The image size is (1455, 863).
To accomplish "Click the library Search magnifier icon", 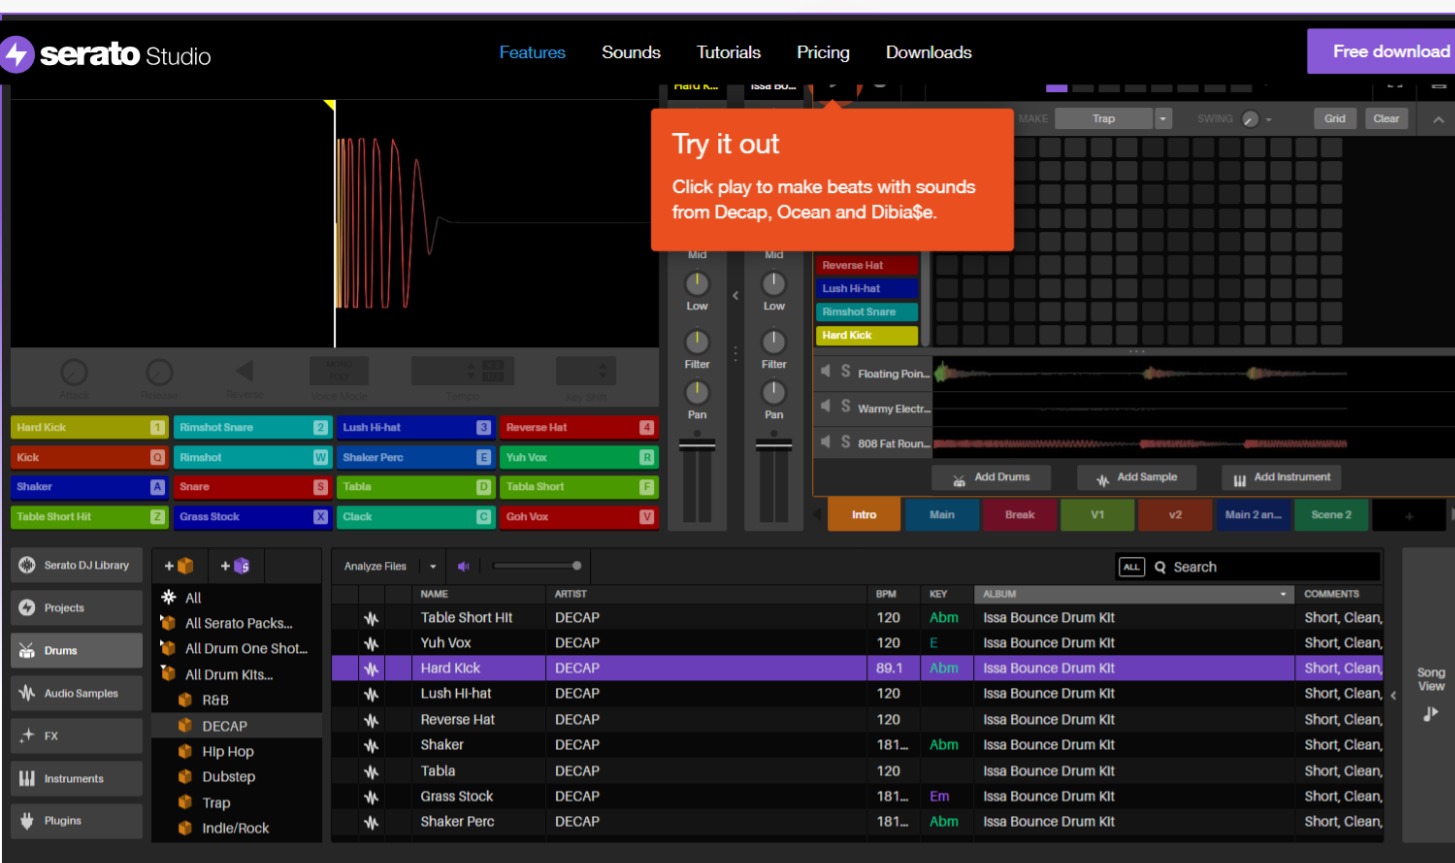I will [x=1160, y=567].
